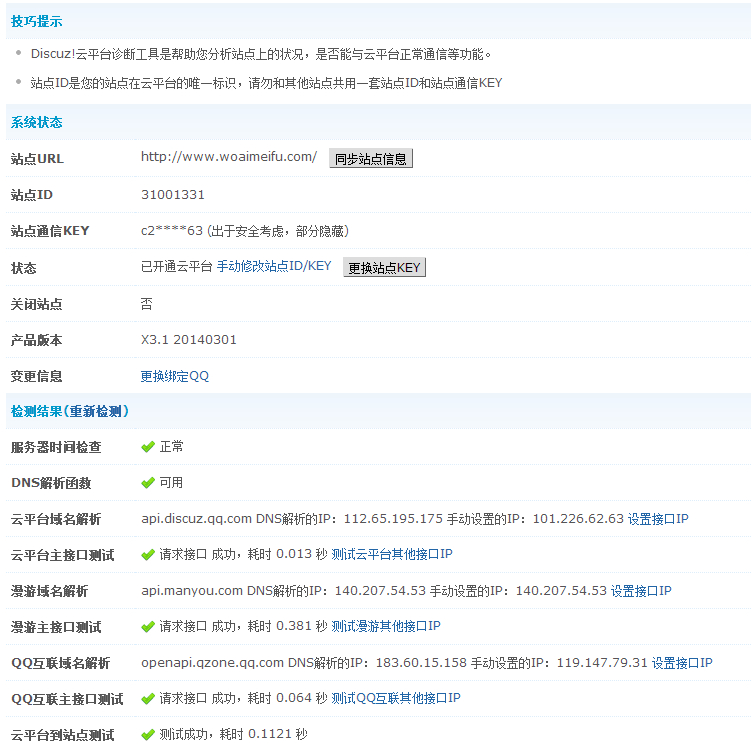This screenshot has height=747, width=751.
Task: Click the DNS解析函数 row label
Action: [x=51, y=484]
